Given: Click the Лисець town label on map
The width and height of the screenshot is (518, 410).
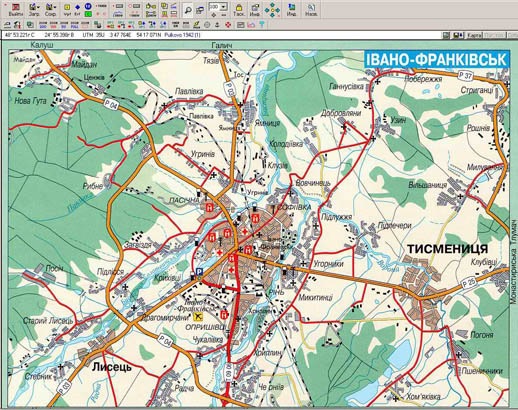Looking at the screenshot, I should tap(112, 367).
